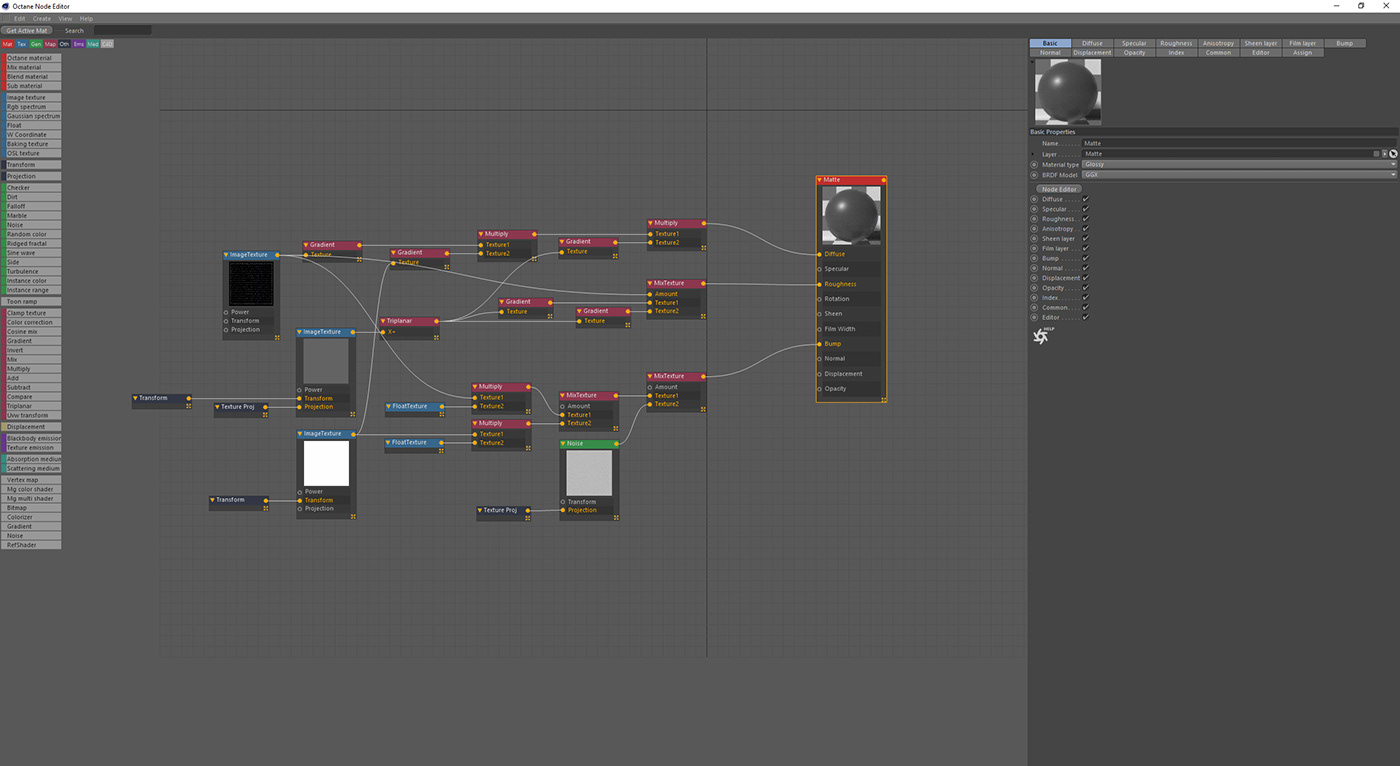
Task: Disable the Bump checkbox
Action: (1085, 258)
